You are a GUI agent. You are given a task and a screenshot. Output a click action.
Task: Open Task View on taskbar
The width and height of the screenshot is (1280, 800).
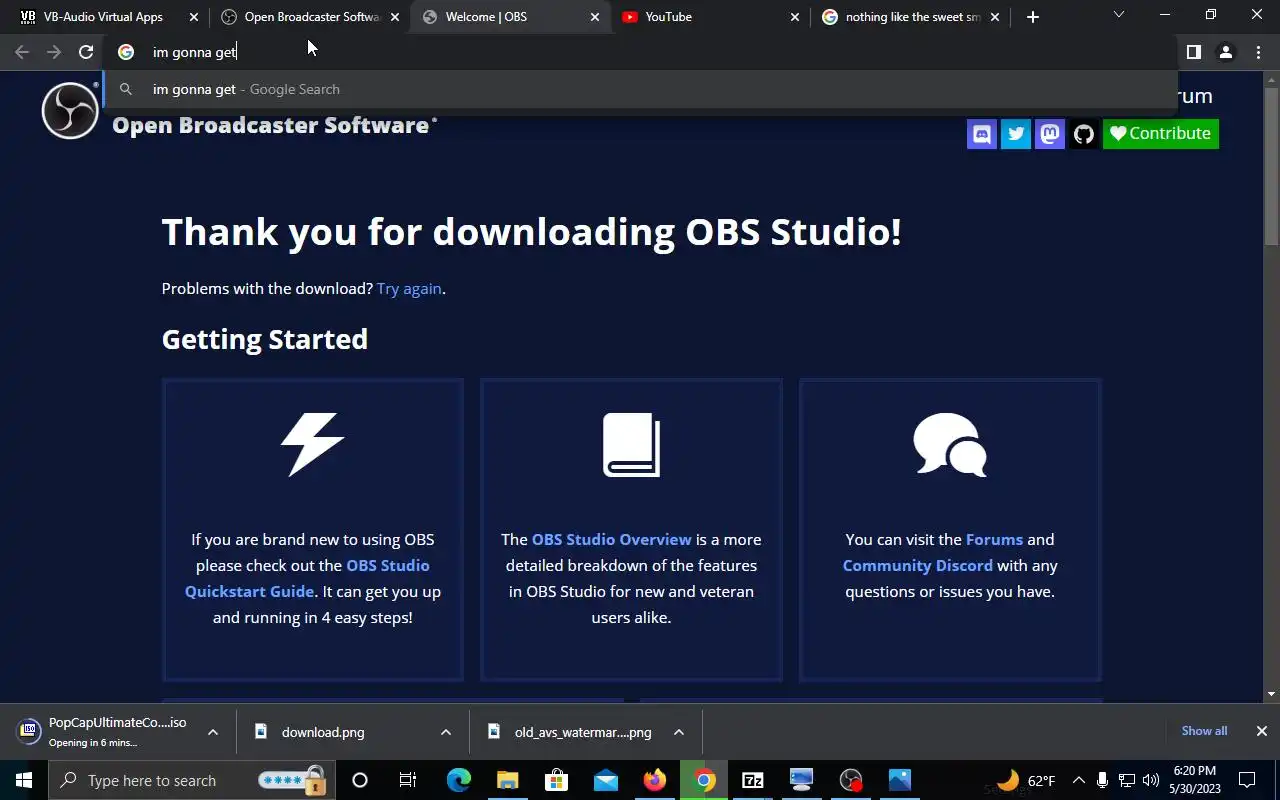408,780
